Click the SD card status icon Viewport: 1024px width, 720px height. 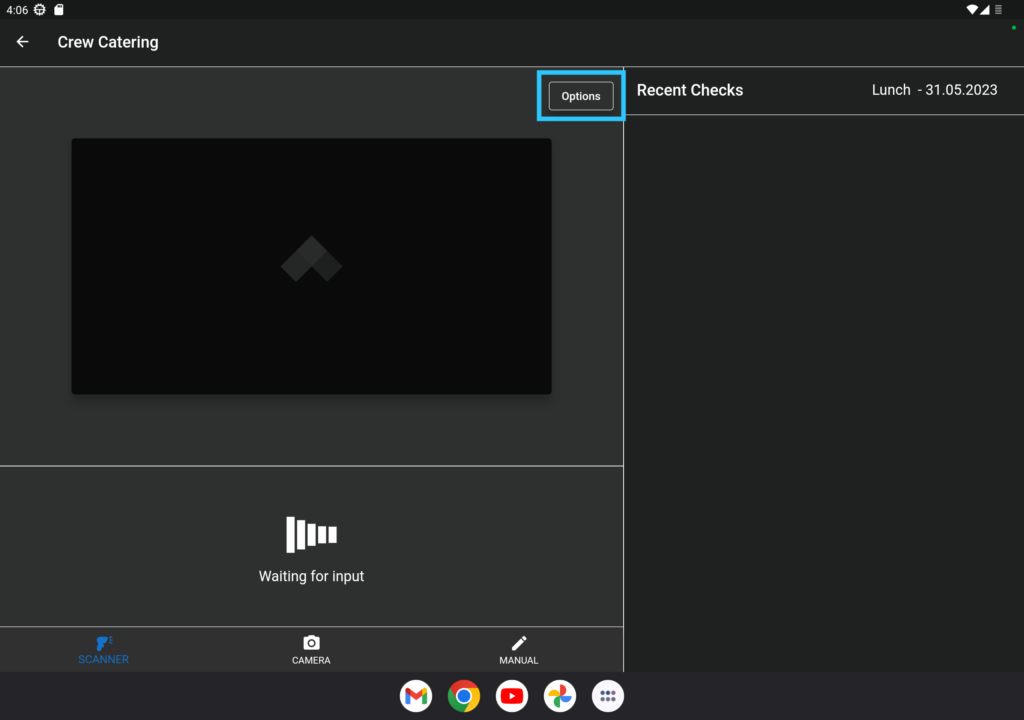click(59, 10)
